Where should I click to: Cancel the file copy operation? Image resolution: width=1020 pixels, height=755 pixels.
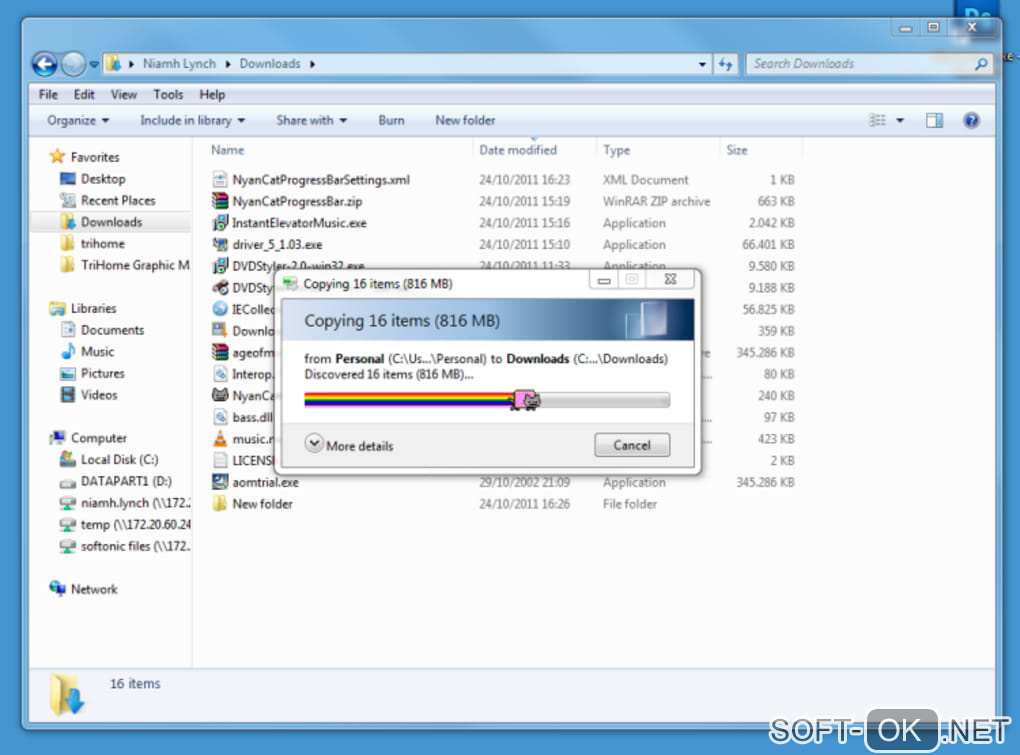pyautogui.click(x=632, y=445)
